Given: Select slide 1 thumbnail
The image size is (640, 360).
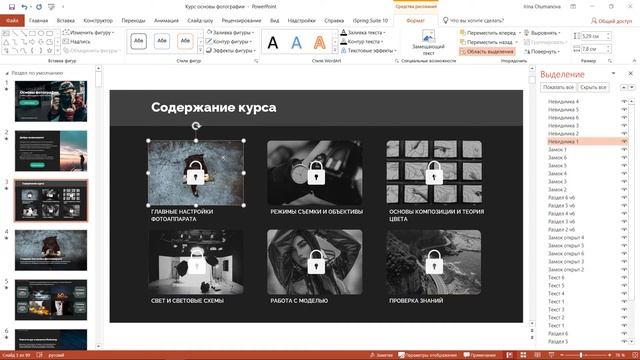Looking at the screenshot, I should 51,101.
